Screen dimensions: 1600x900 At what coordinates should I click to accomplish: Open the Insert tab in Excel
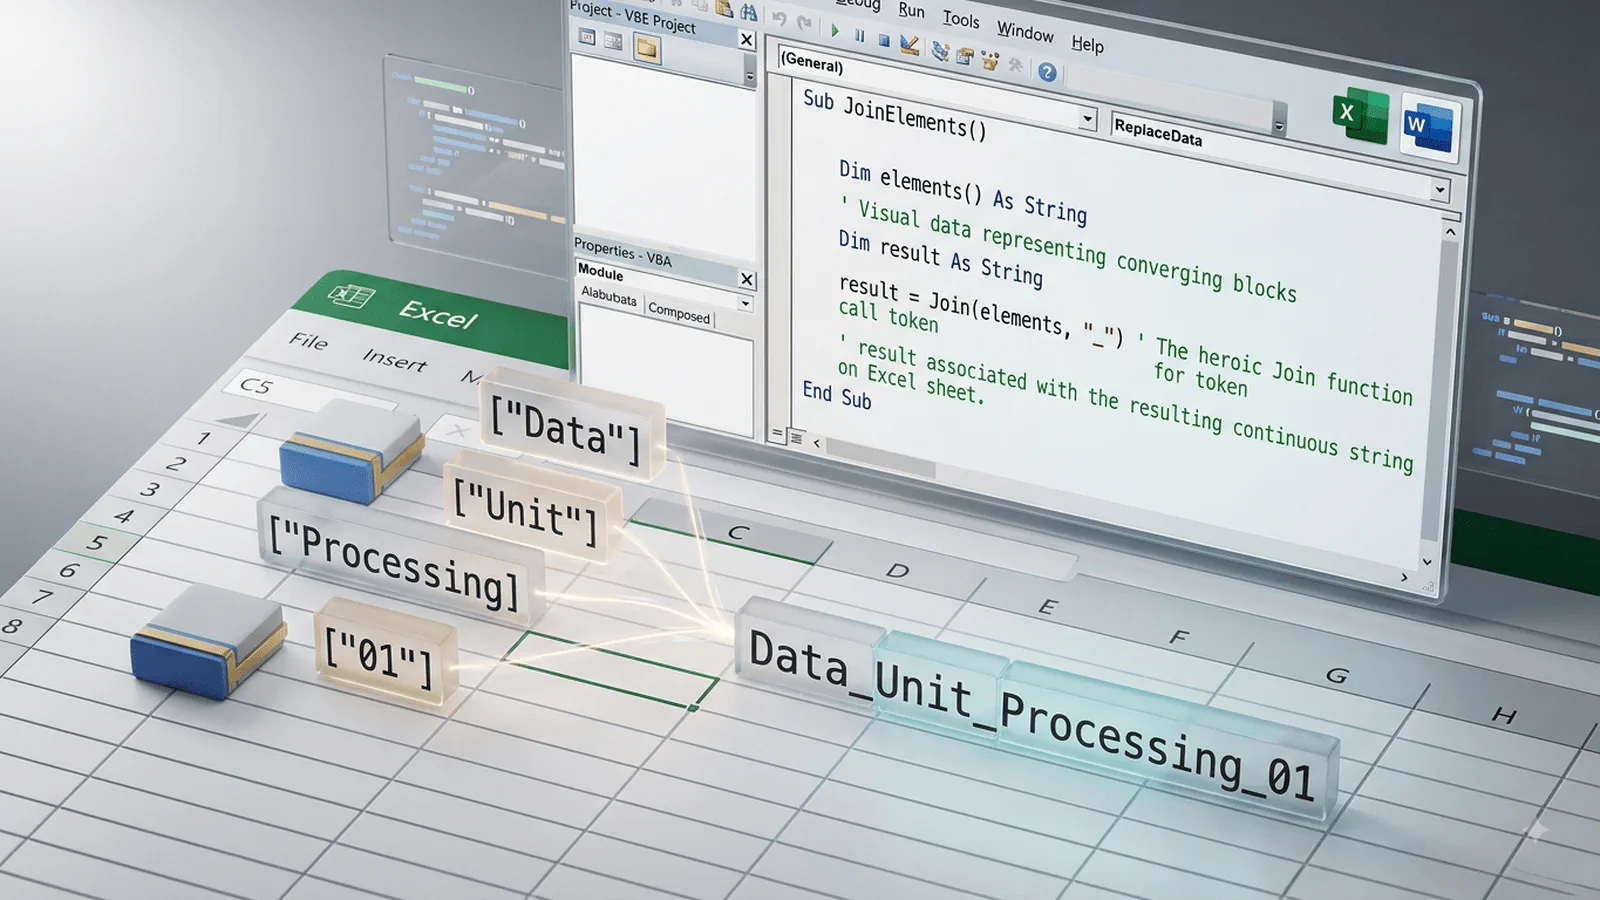tap(394, 359)
